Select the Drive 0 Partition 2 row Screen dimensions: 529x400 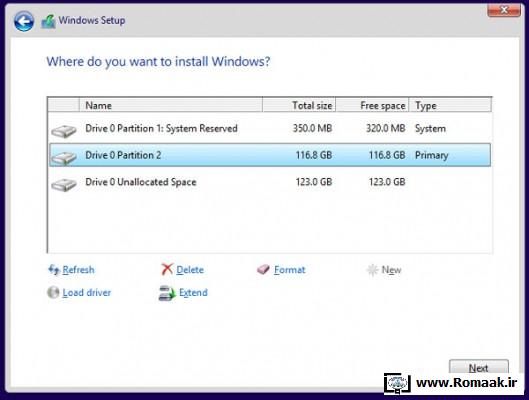[270, 155]
